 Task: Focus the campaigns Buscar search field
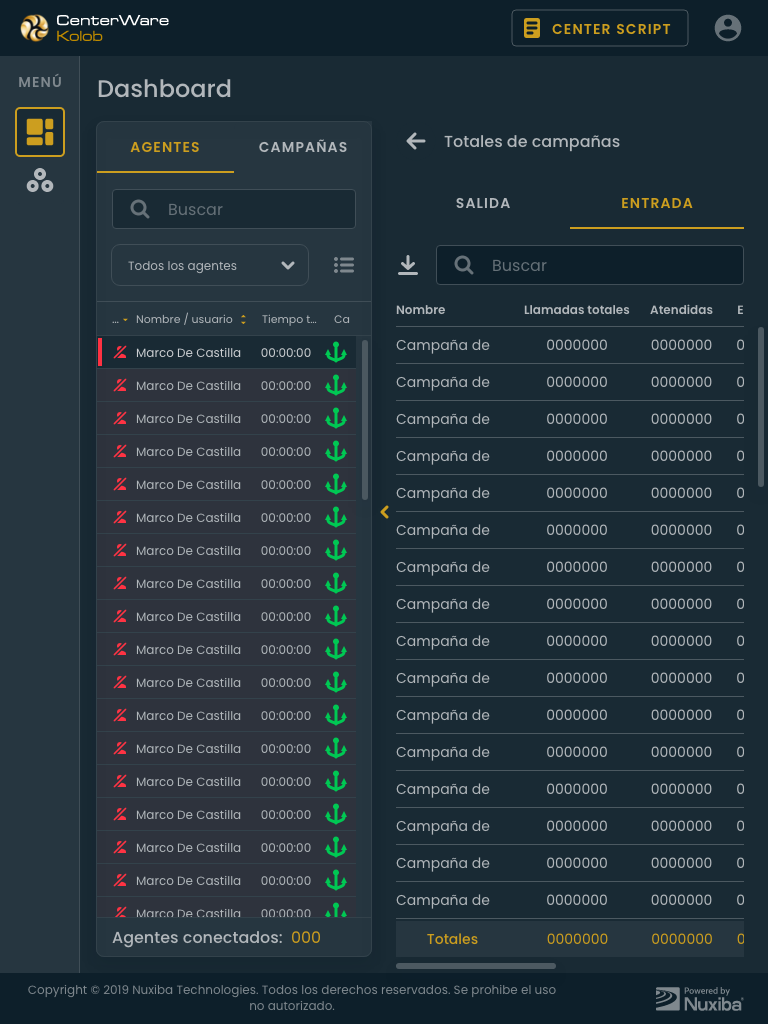(590, 265)
